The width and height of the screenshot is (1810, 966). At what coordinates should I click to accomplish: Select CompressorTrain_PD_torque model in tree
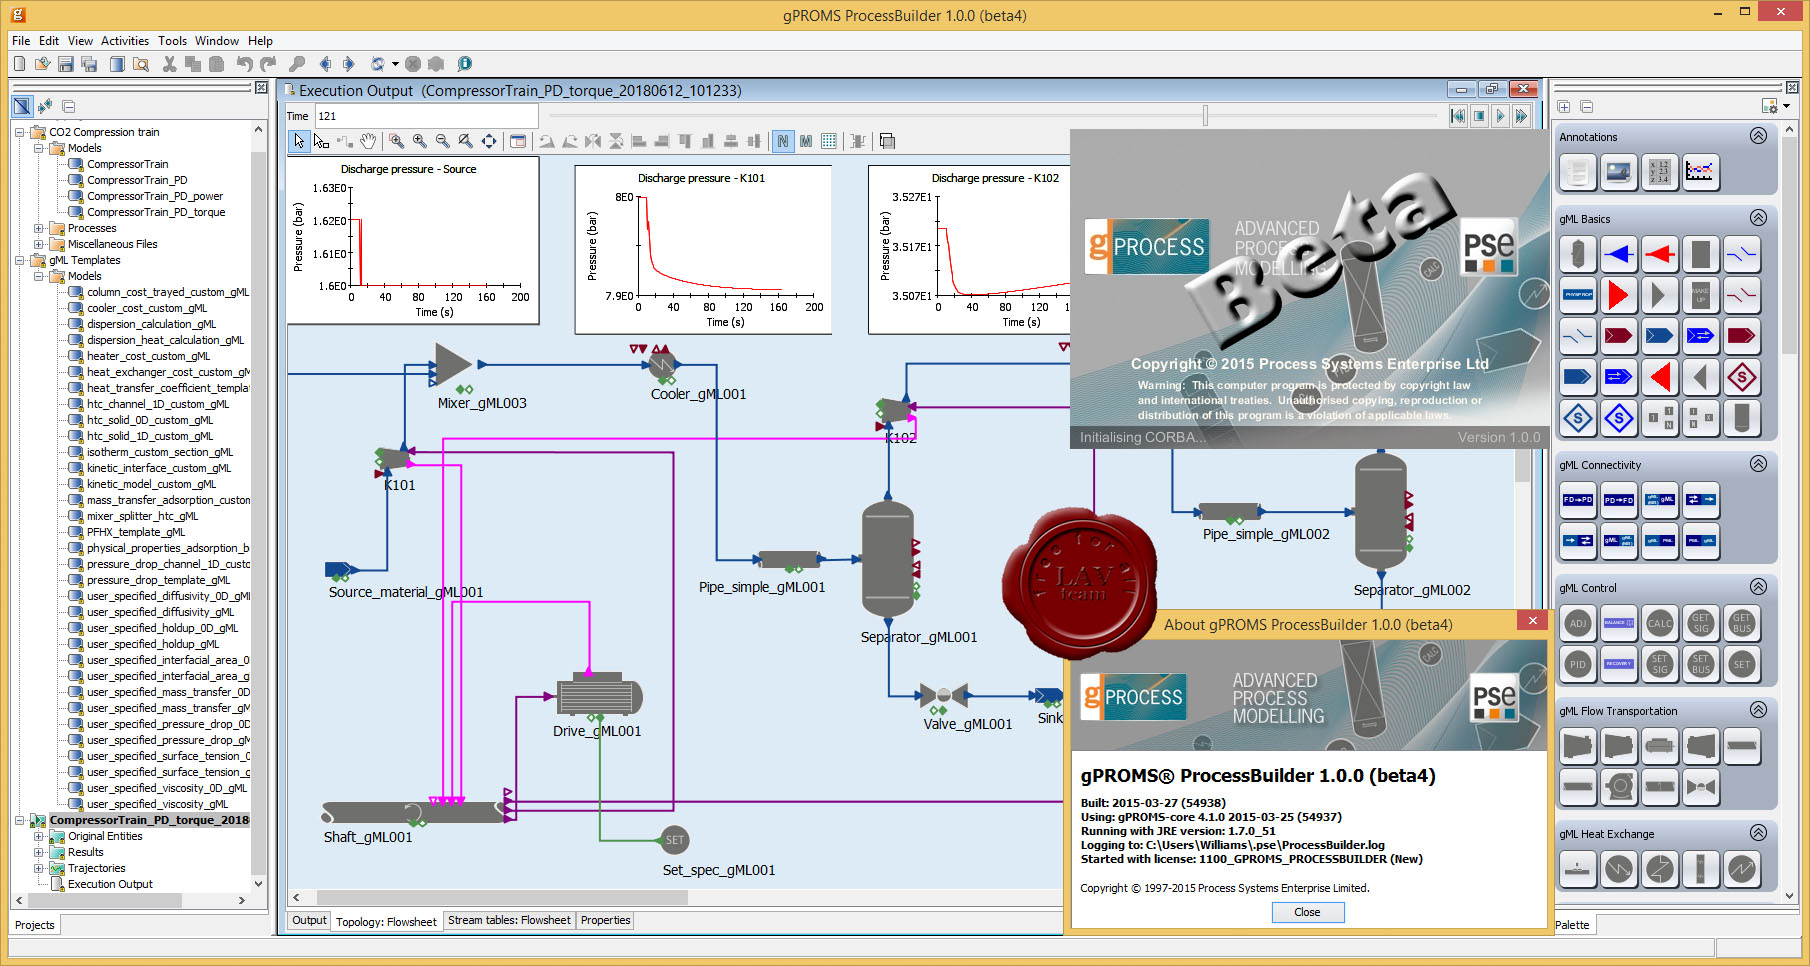coord(155,212)
